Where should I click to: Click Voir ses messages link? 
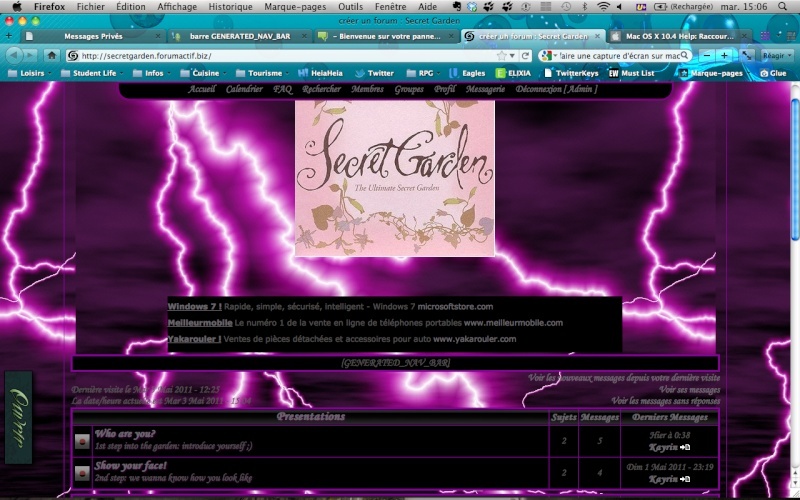[x=689, y=389]
